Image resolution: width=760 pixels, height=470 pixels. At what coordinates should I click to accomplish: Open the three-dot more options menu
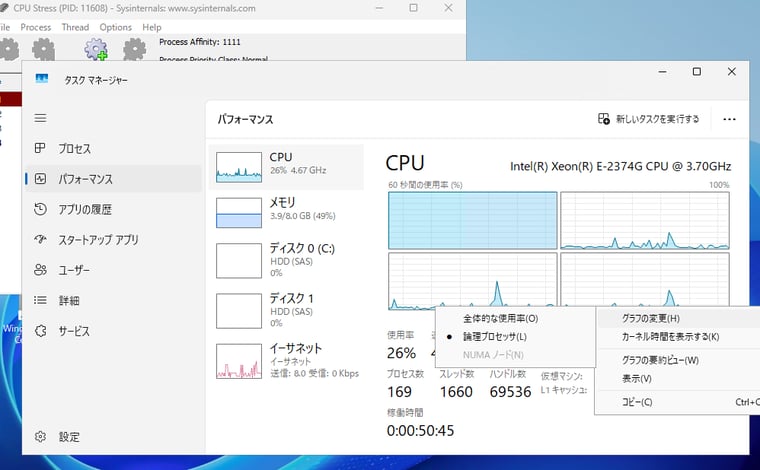729,119
